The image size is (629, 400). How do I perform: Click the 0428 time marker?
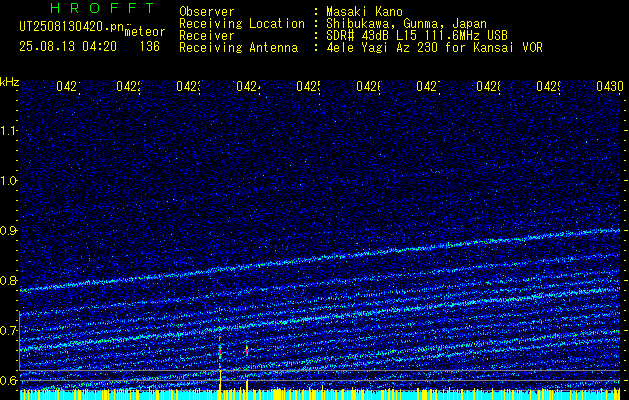(x=488, y=87)
